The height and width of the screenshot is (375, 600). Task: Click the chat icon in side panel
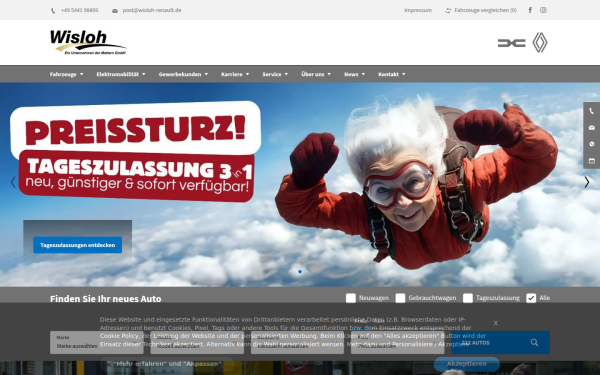tap(592, 144)
